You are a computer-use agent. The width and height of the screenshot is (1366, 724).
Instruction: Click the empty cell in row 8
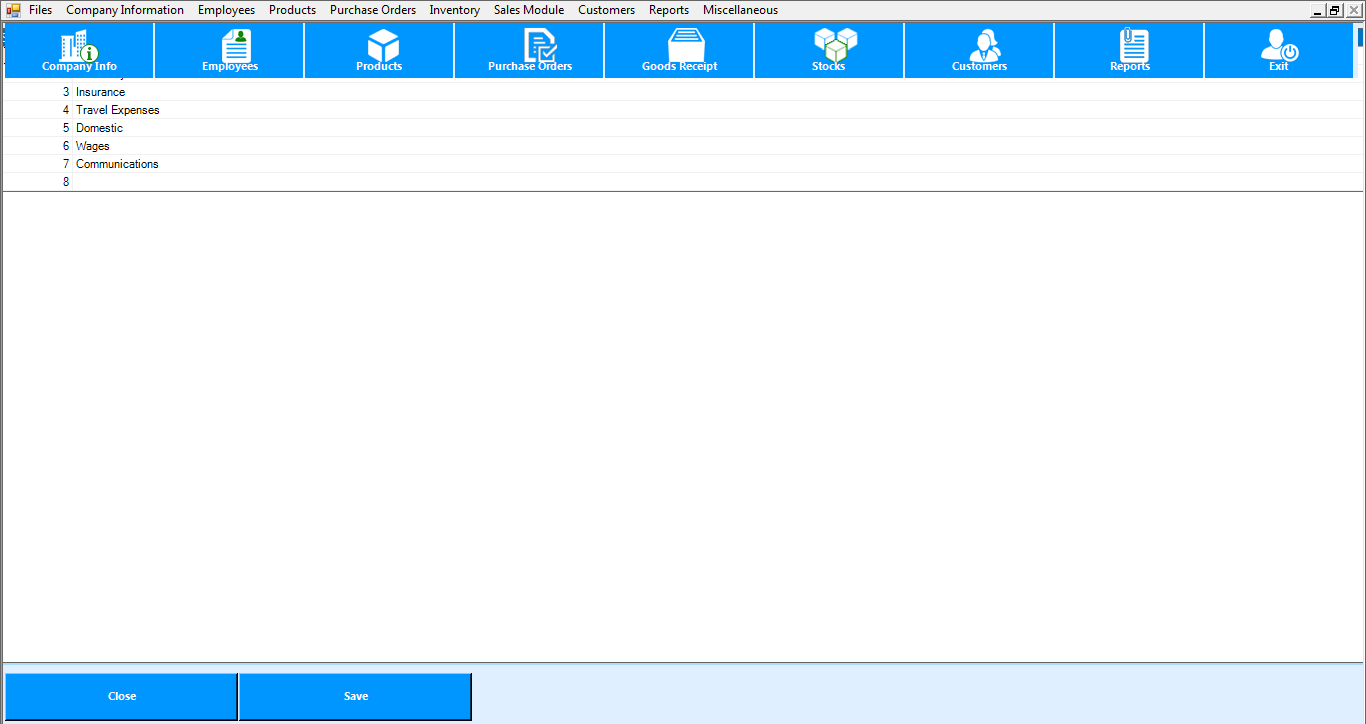[400, 182]
